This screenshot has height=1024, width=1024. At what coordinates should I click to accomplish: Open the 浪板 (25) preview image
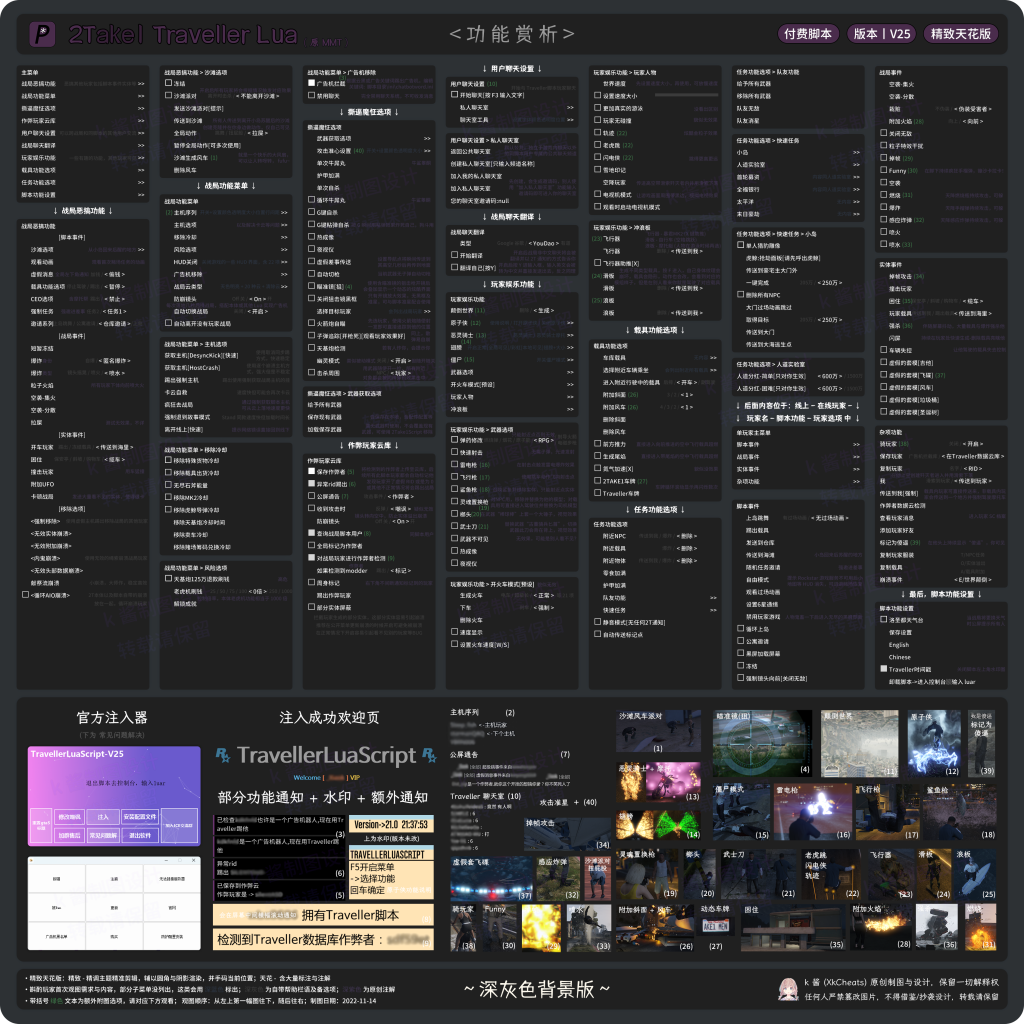tap(975, 873)
